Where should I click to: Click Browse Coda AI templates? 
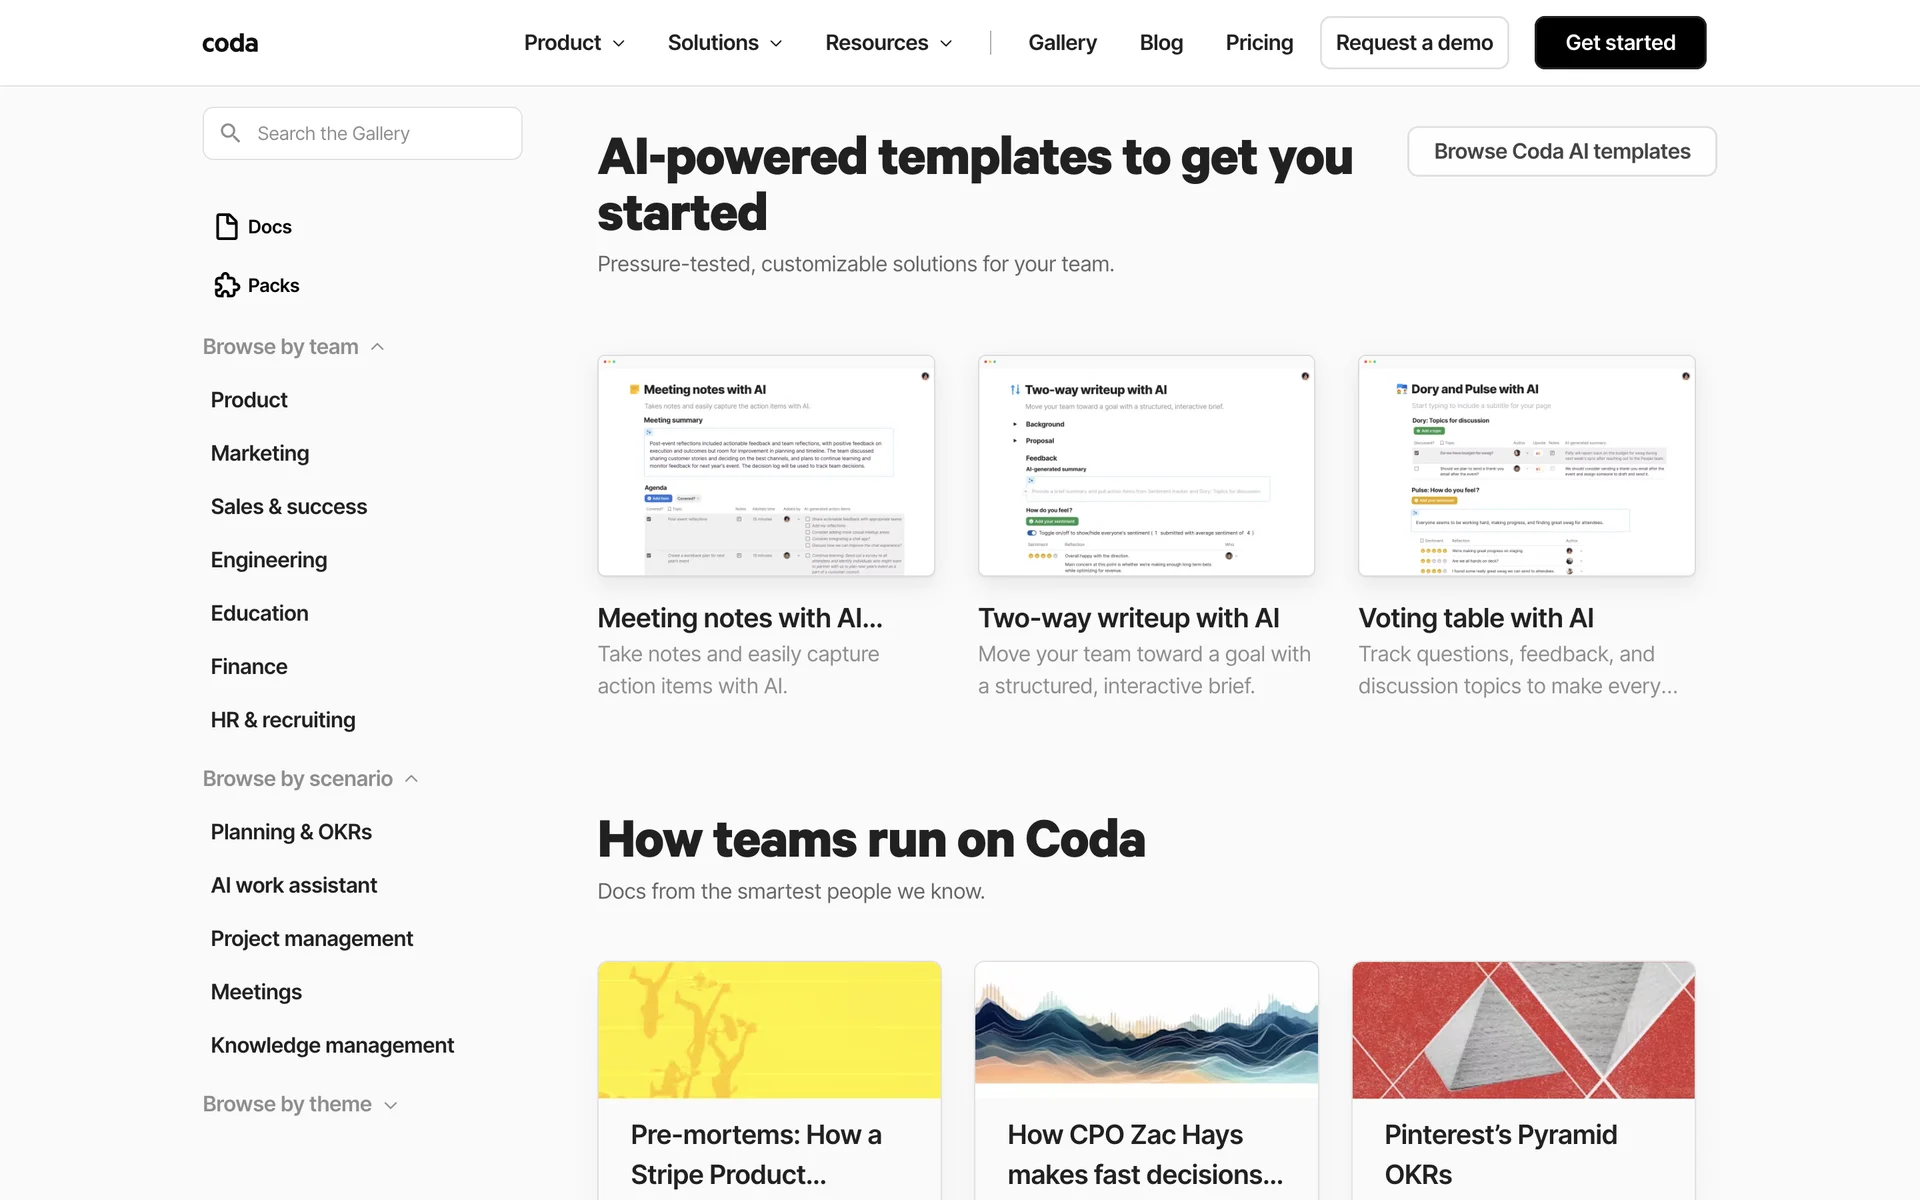[x=1561, y=151]
